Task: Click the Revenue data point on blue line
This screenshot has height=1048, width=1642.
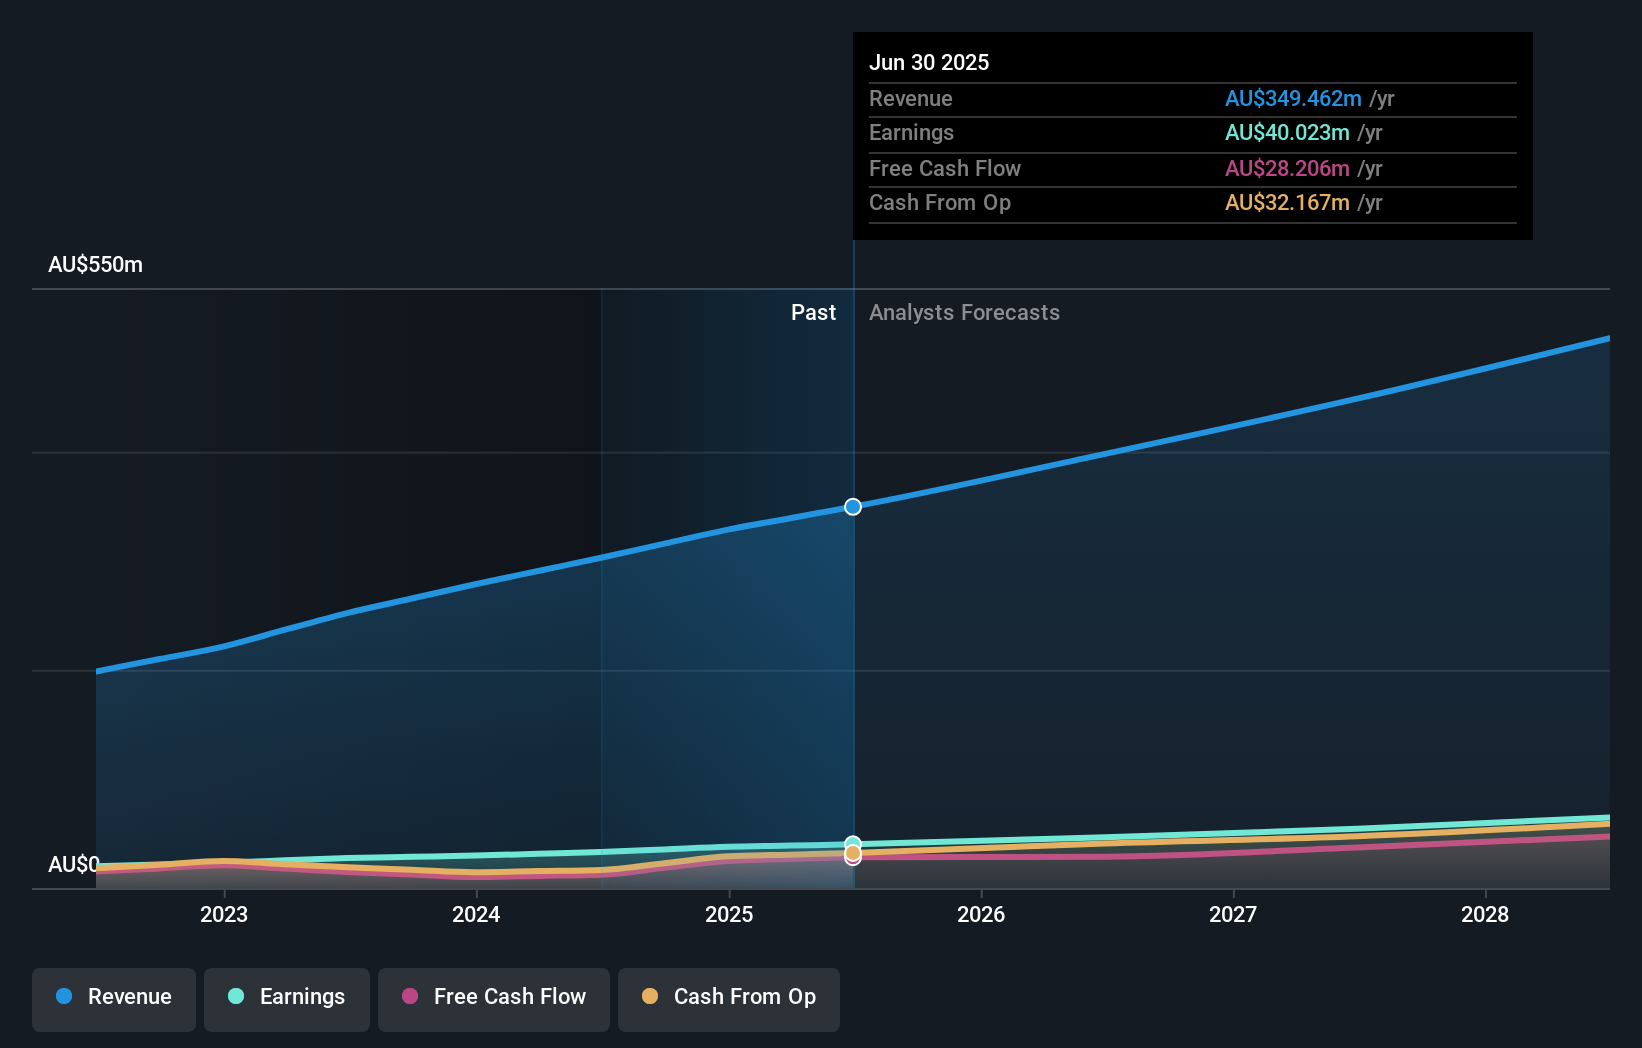Action: tap(853, 507)
